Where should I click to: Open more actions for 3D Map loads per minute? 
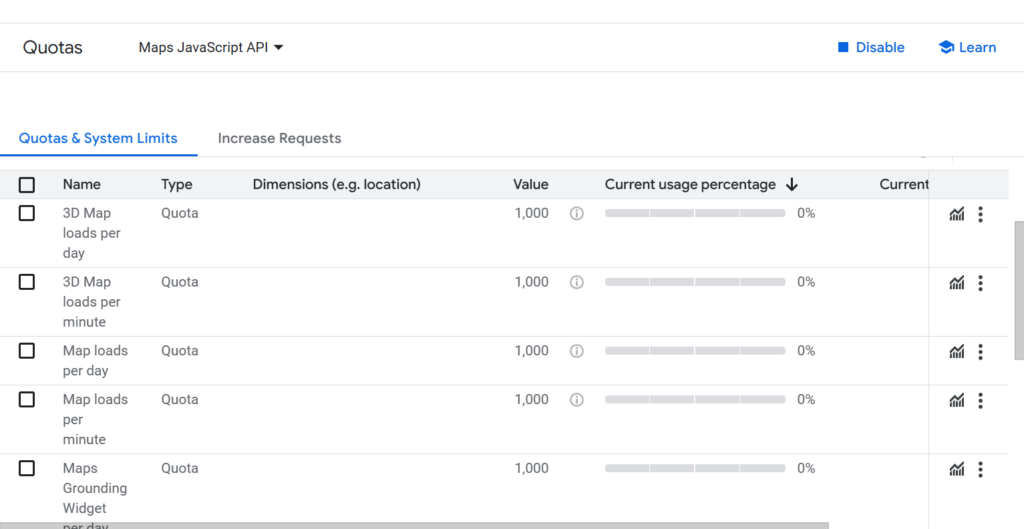(x=980, y=283)
